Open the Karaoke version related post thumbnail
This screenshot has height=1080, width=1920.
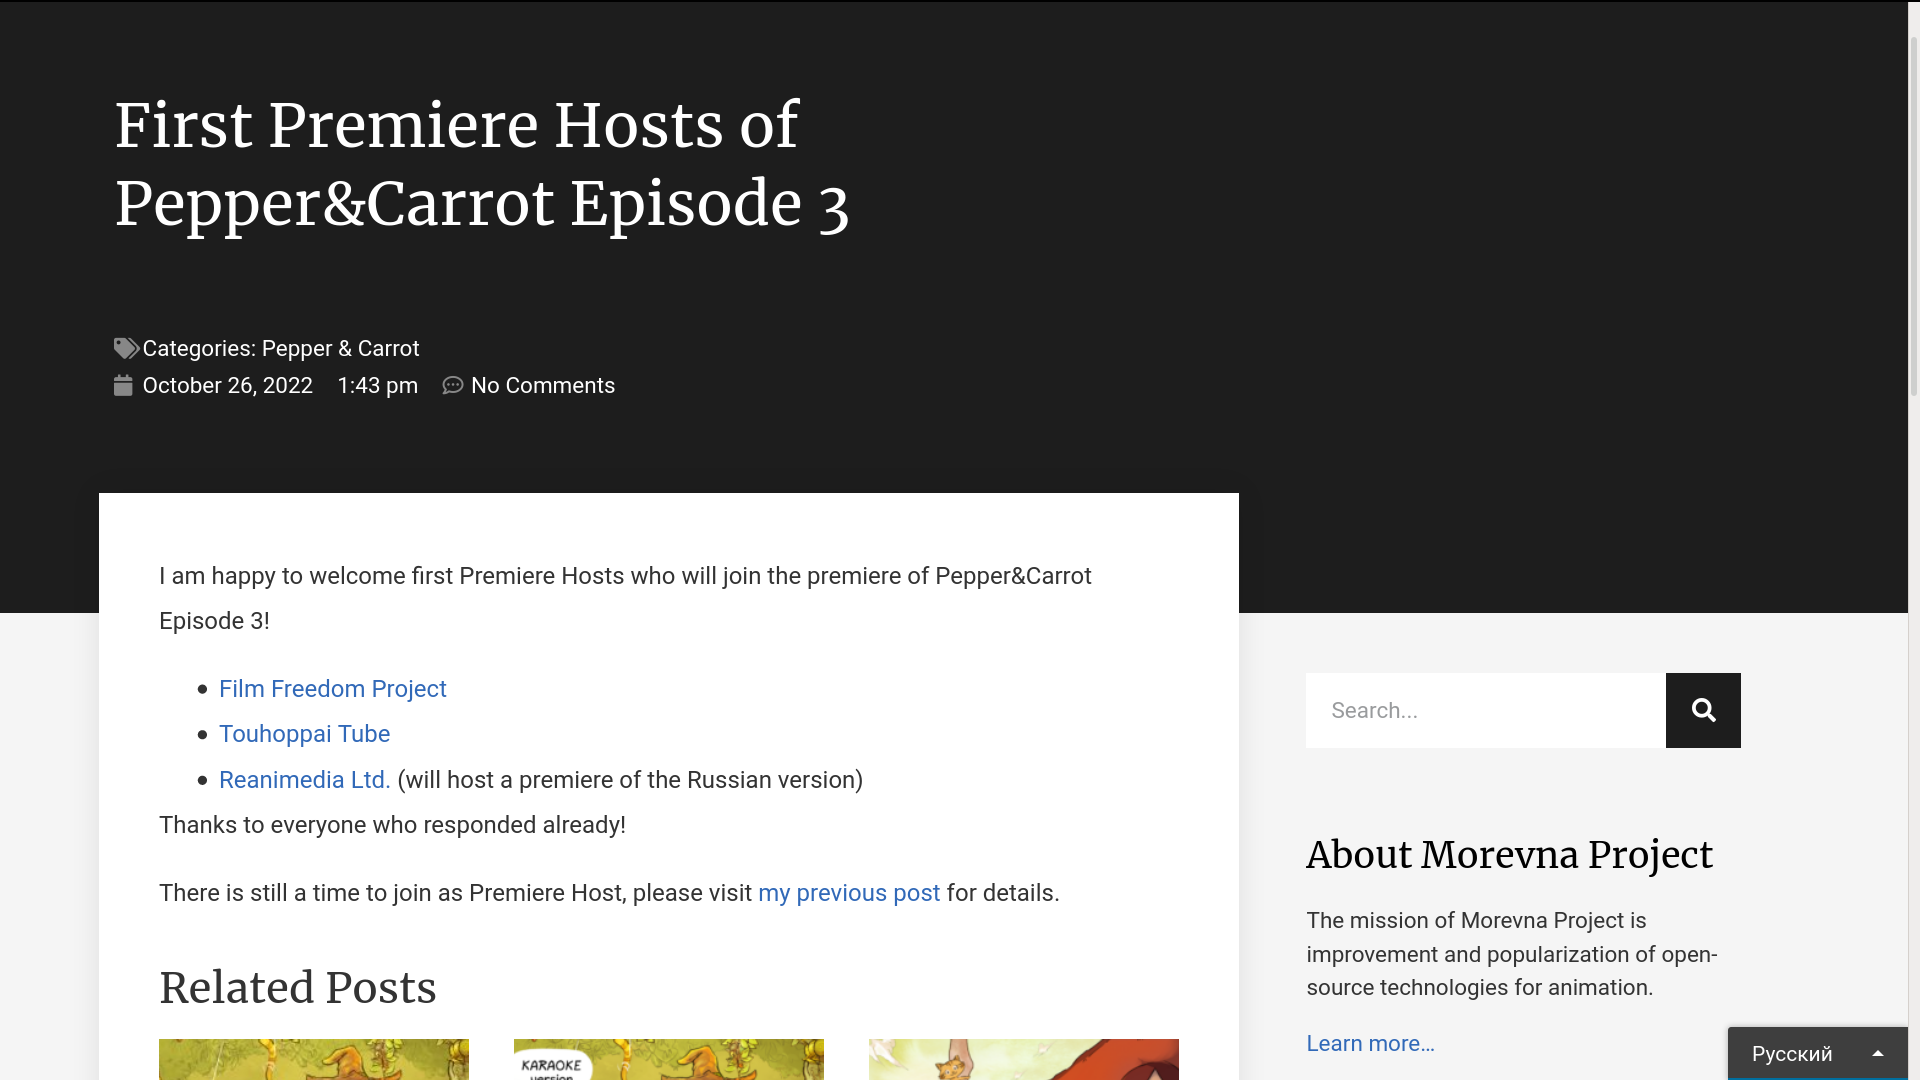(668, 1059)
